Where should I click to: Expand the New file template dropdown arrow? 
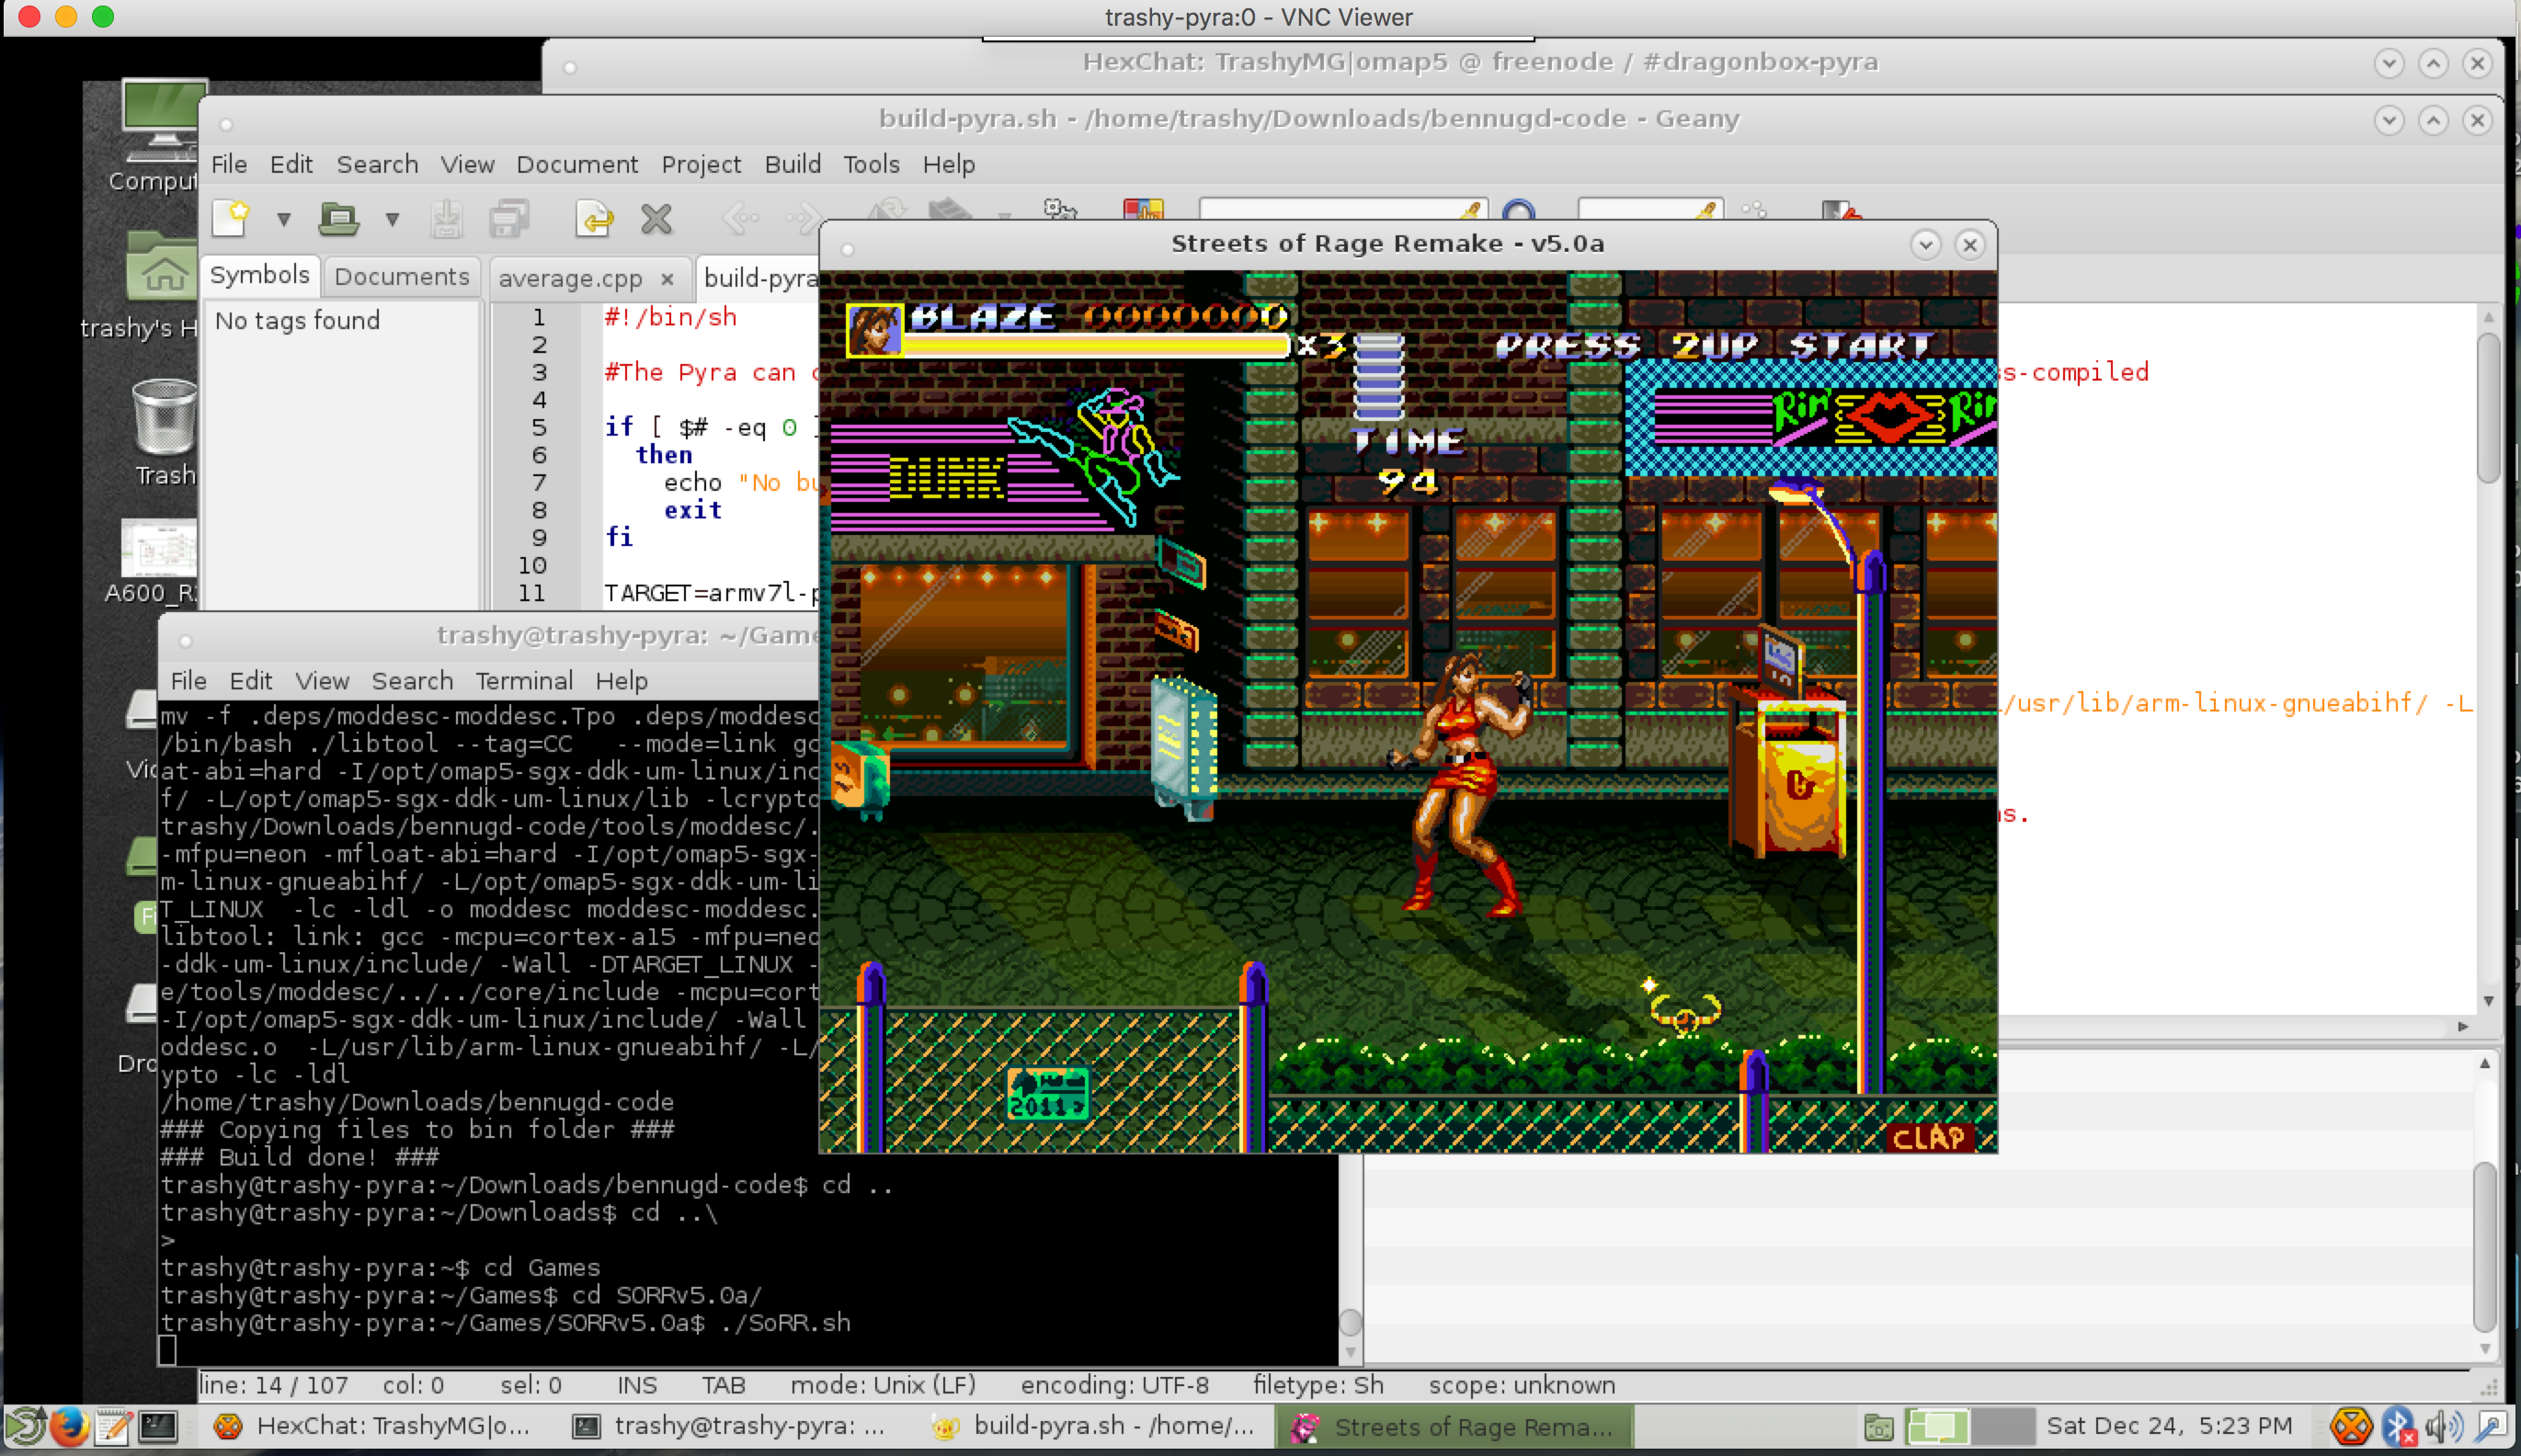pos(283,219)
